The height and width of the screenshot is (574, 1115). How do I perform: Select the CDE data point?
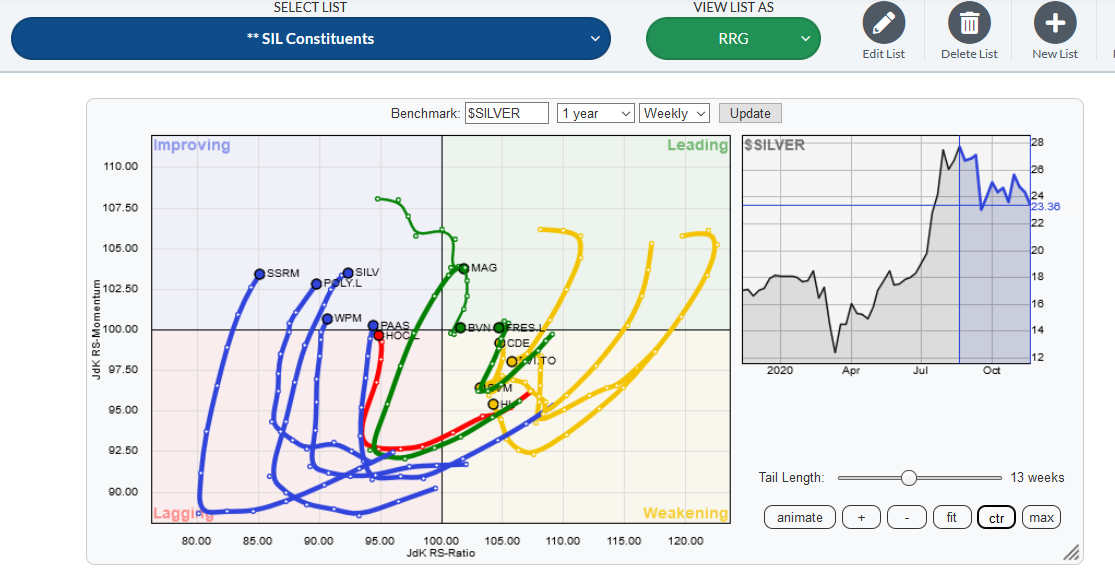[x=500, y=343]
